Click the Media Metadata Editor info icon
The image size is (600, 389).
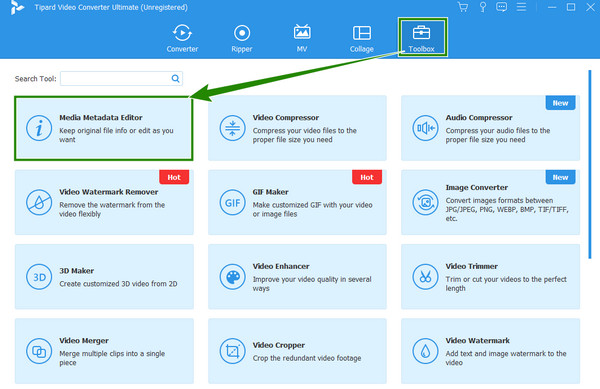(x=39, y=128)
